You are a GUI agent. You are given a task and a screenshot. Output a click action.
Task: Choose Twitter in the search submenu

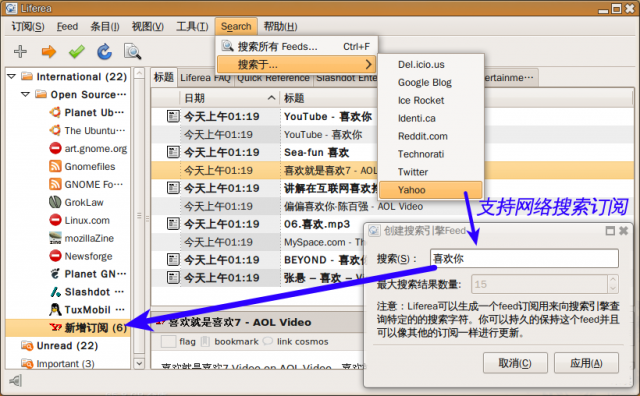click(431, 172)
